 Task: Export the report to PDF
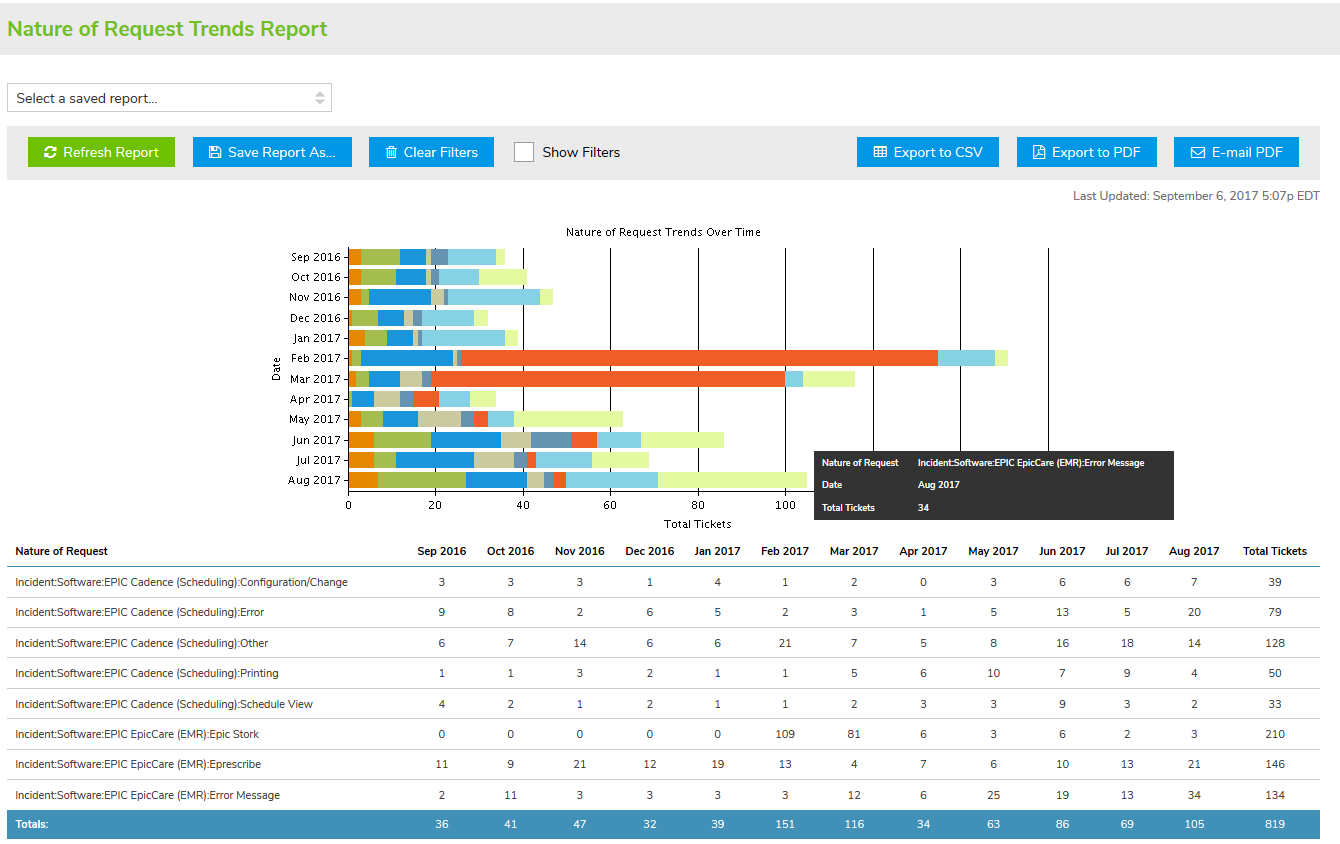coord(1086,152)
